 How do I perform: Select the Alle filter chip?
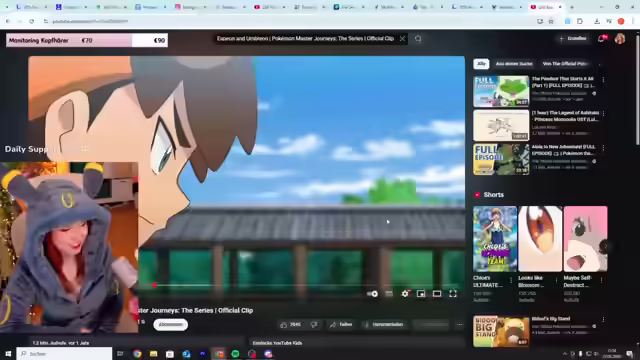481,64
